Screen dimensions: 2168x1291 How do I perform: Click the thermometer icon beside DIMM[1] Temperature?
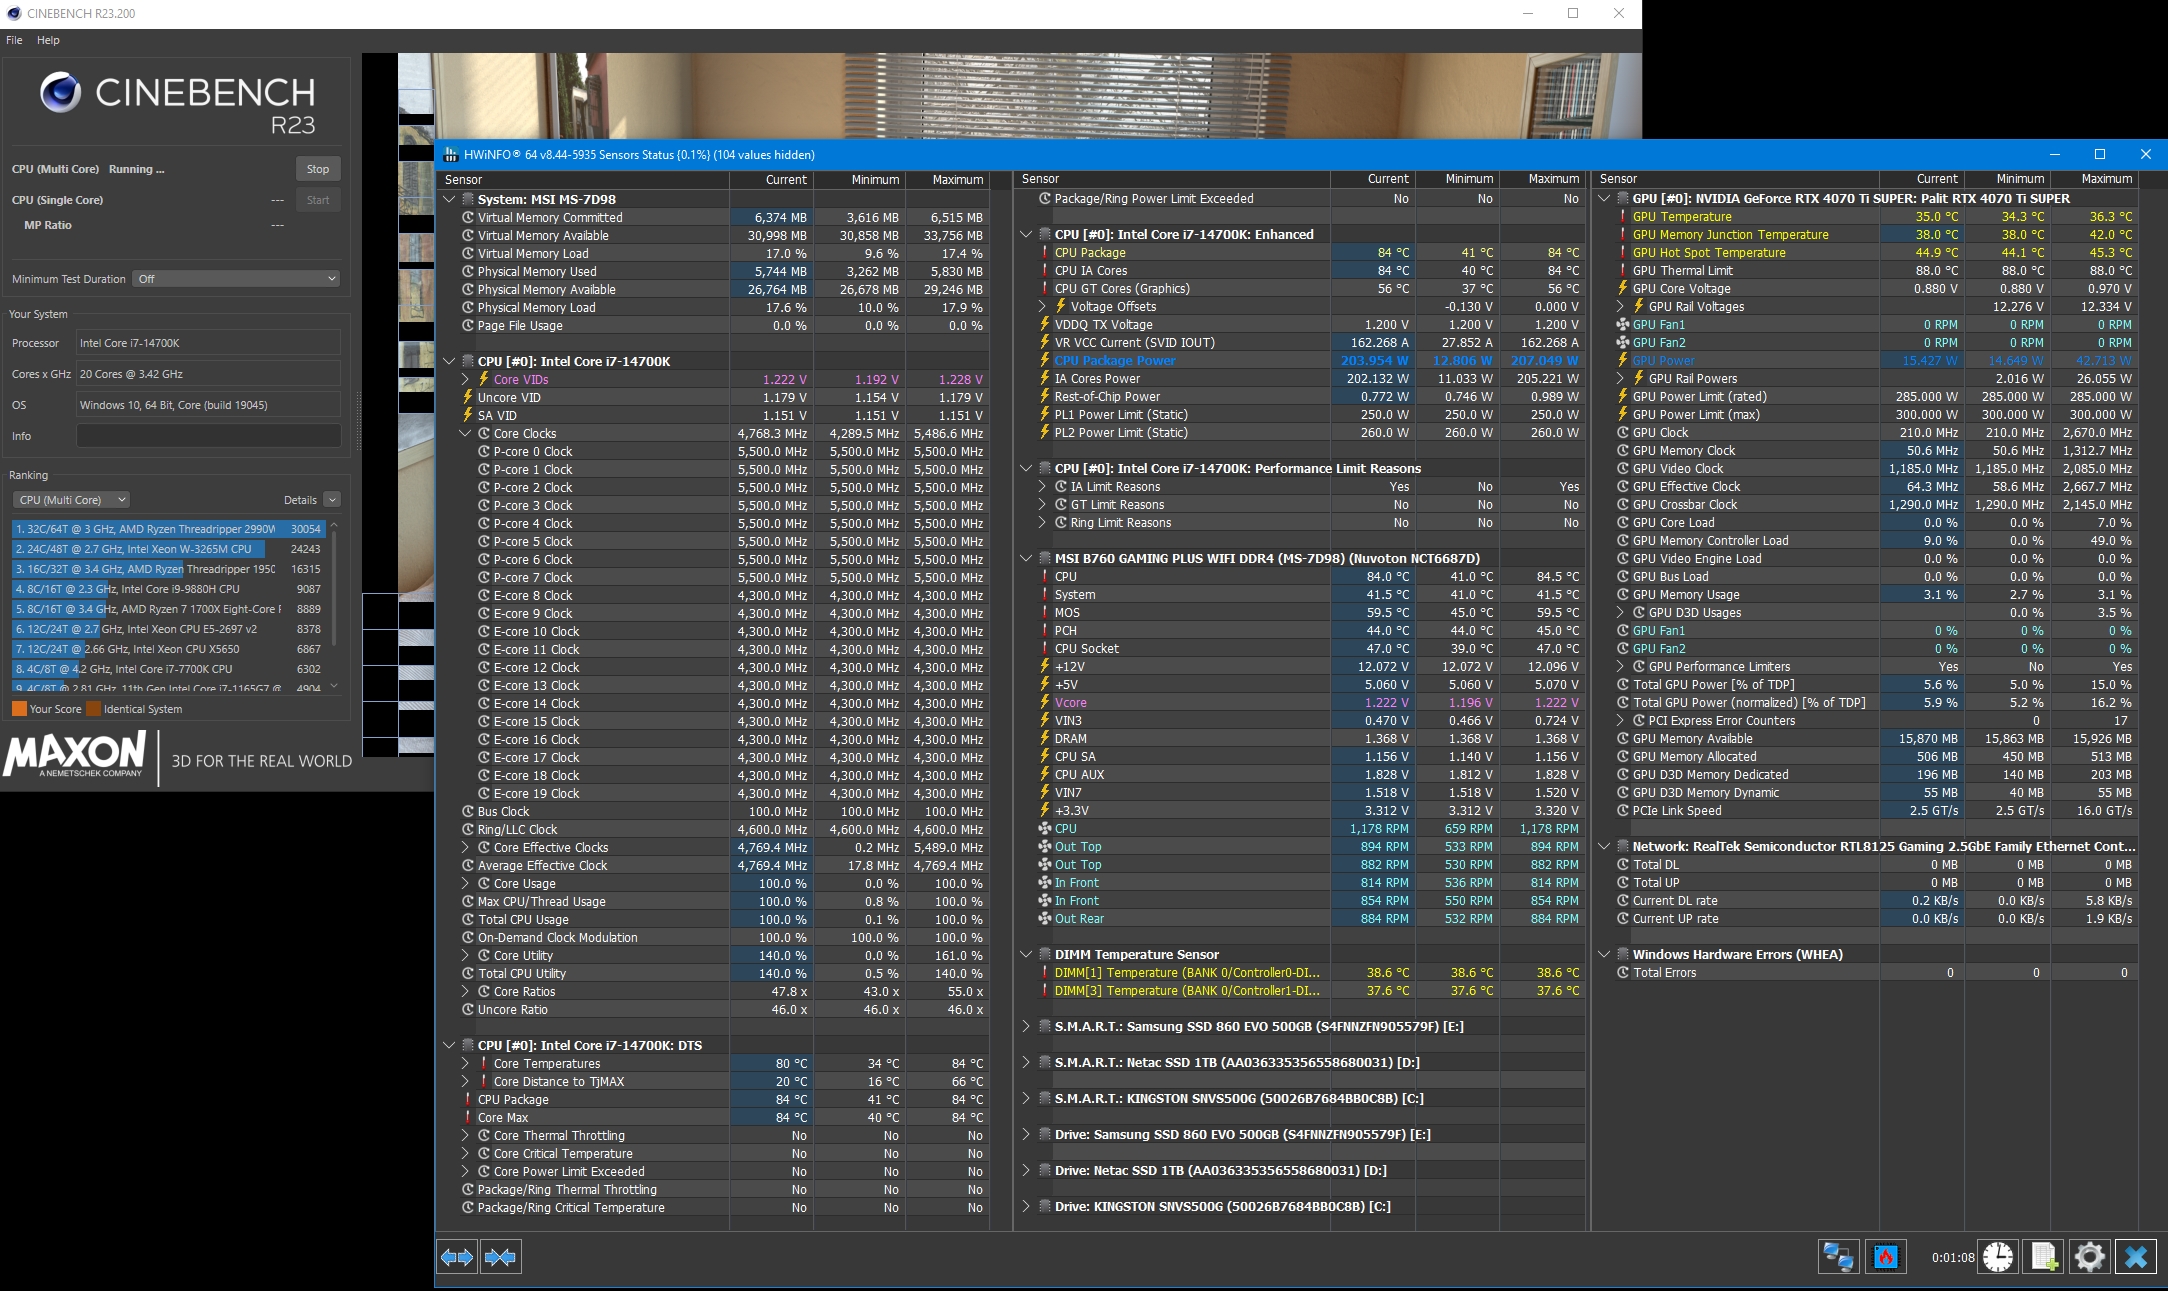point(1044,973)
